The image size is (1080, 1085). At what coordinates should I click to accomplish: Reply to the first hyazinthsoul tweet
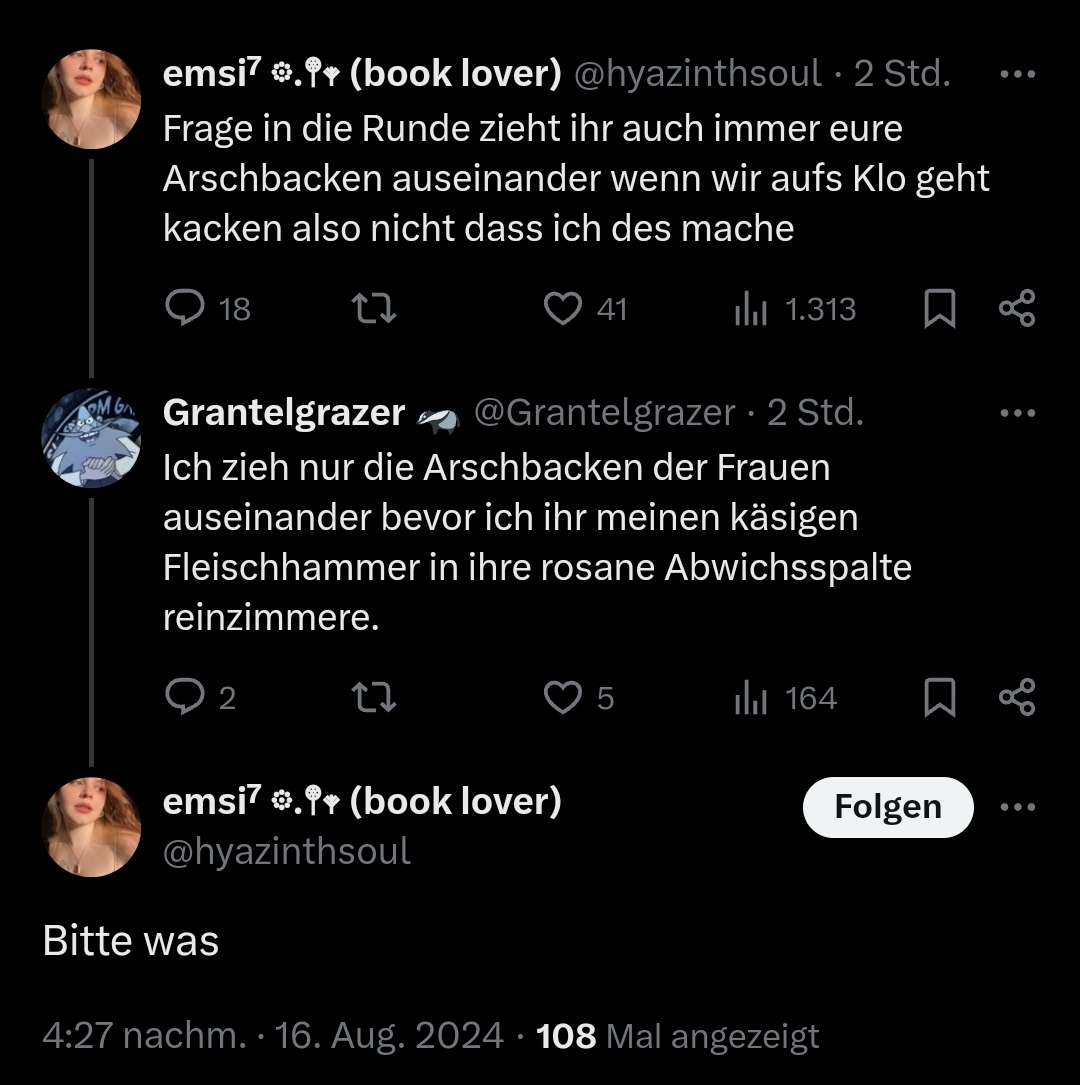184,309
